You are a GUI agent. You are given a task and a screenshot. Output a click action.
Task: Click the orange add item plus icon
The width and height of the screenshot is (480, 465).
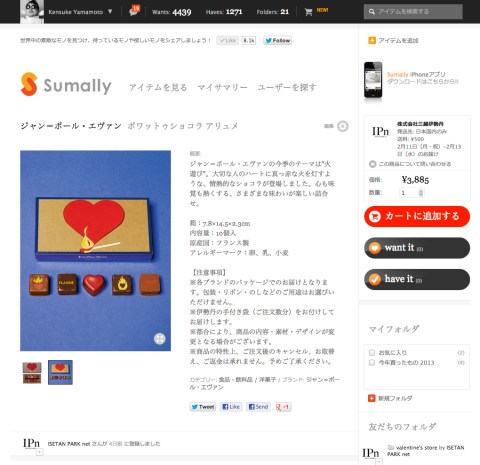coord(372,40)
